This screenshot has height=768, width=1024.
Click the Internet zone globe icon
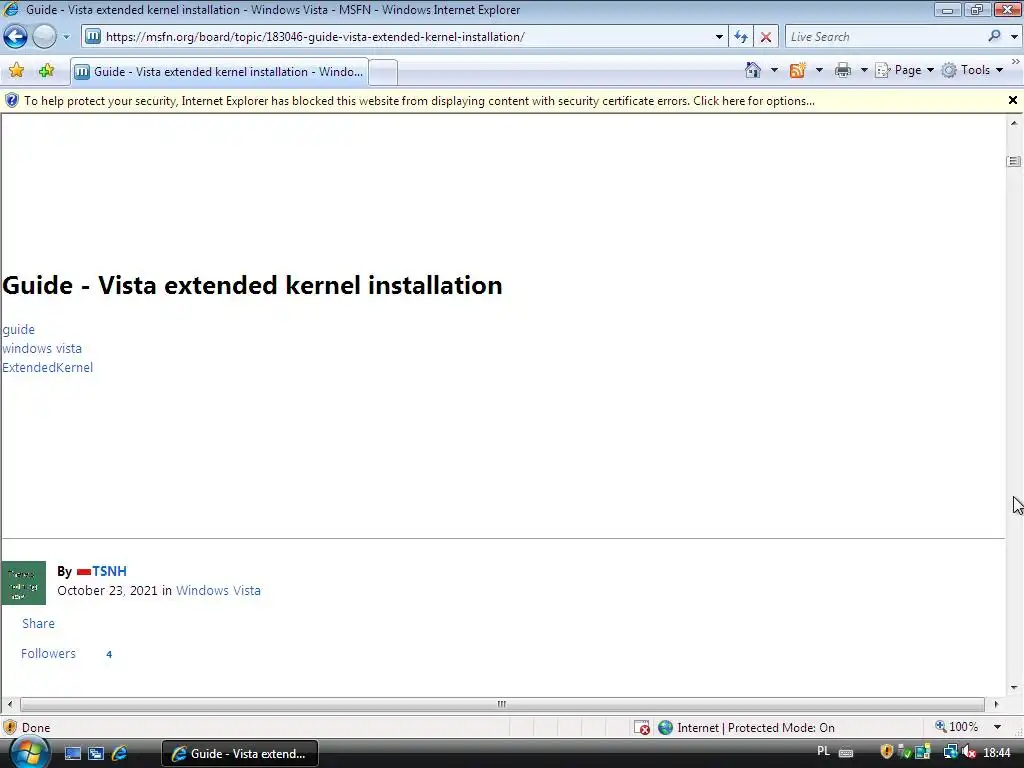[665, 728]
